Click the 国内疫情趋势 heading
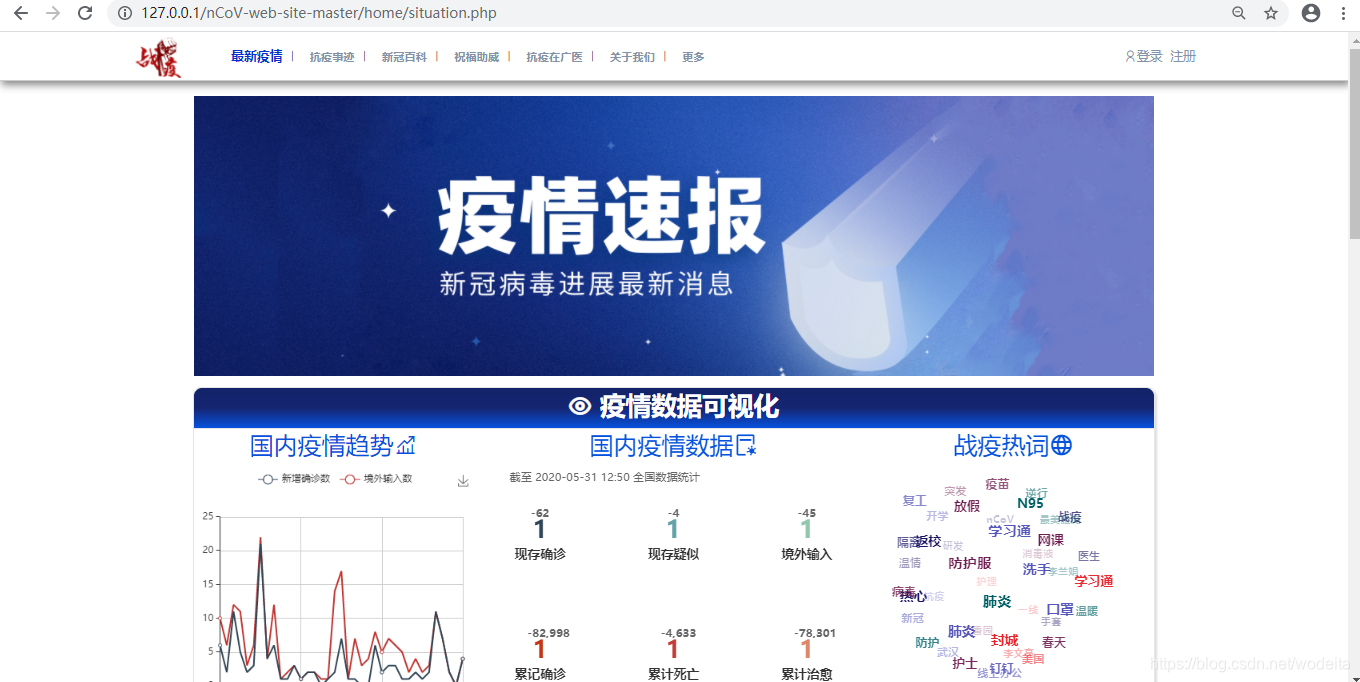1360x682 pixels. tap(321, 445)
